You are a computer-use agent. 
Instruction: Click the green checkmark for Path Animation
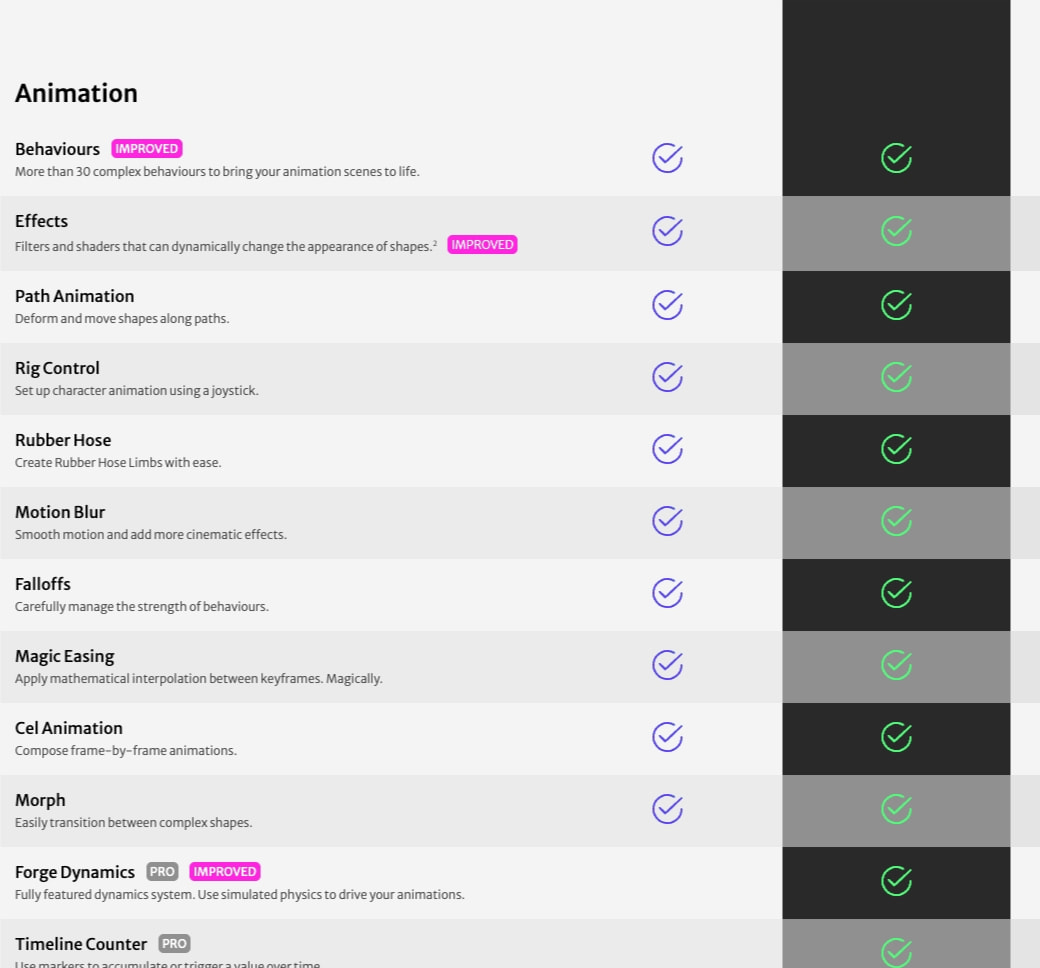click(896, 305)
